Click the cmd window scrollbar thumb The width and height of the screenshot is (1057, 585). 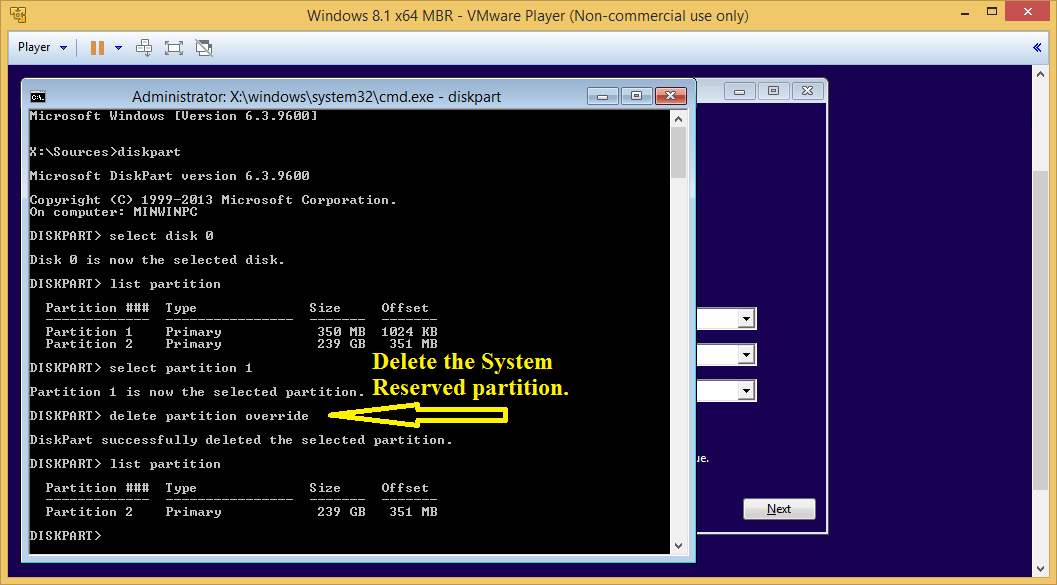[679, 152]
